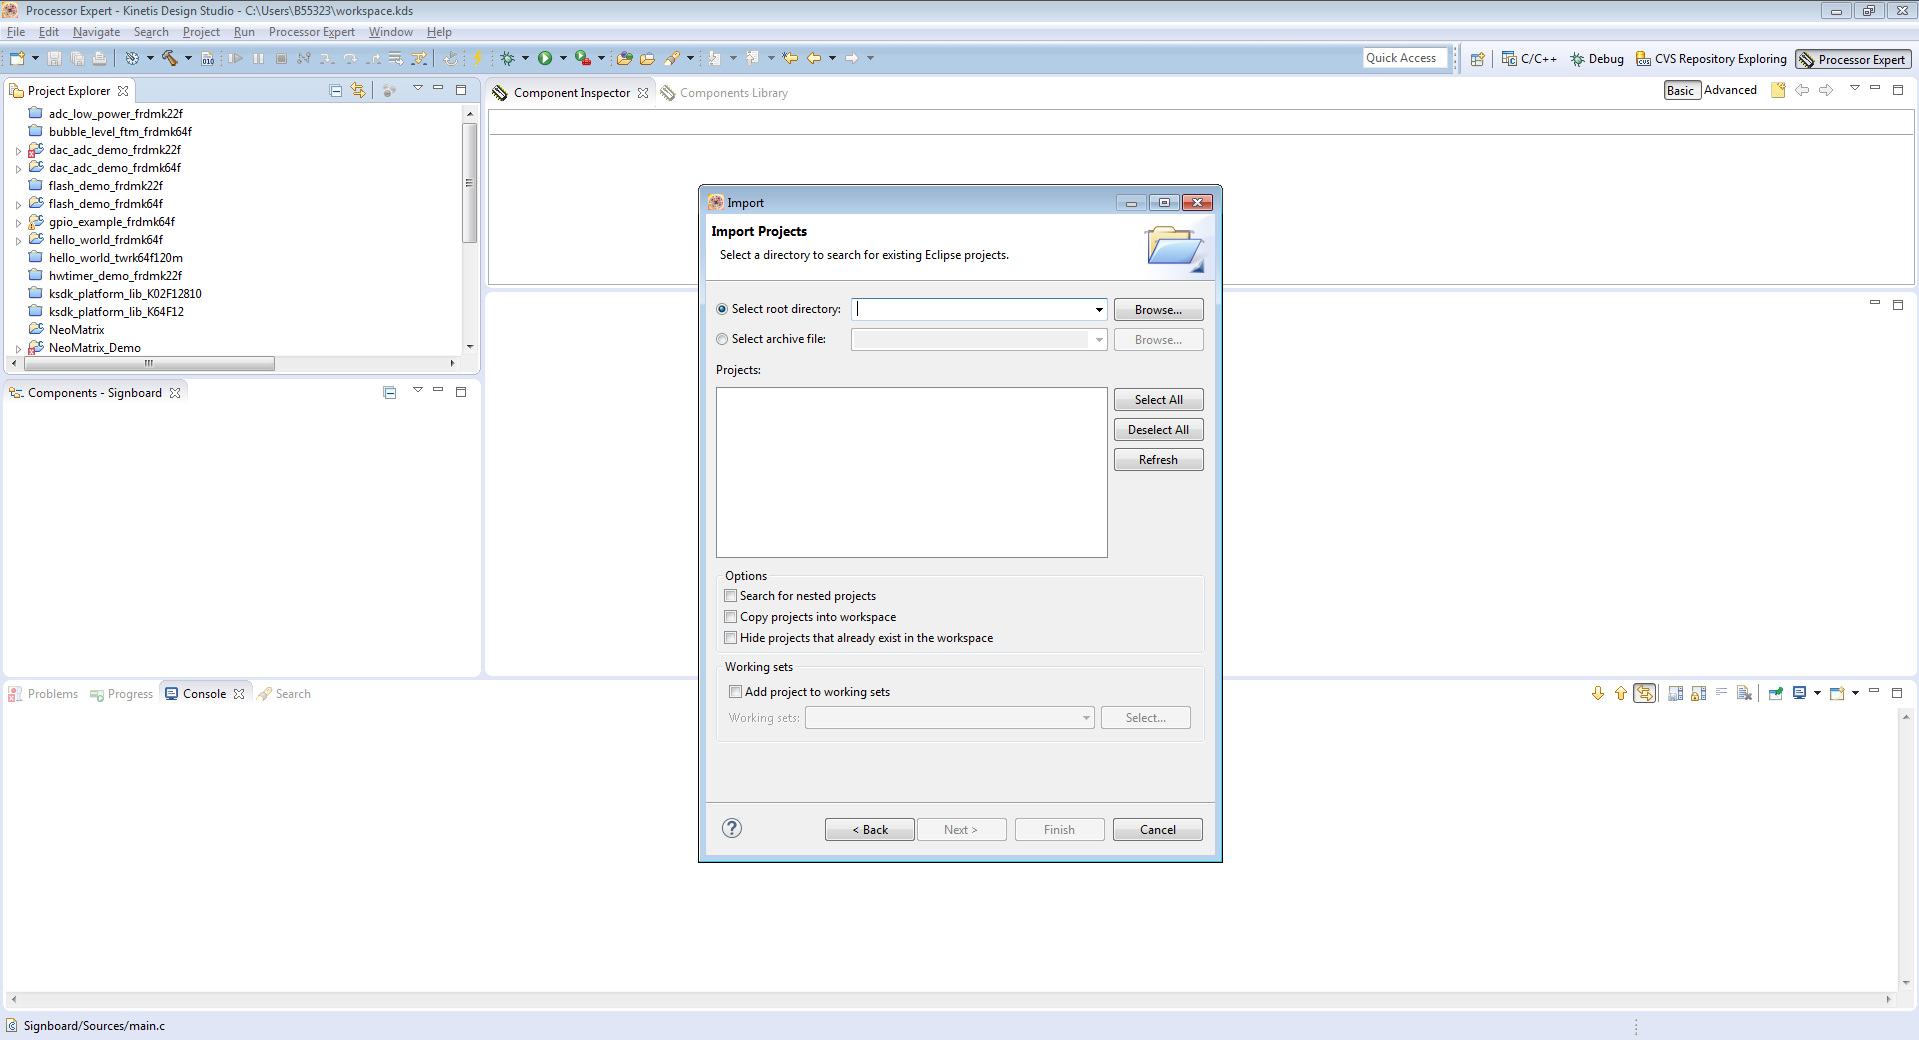
Task: Expand the NeoMatrix_Demo project tree
Action: click(x=18, y=349)
